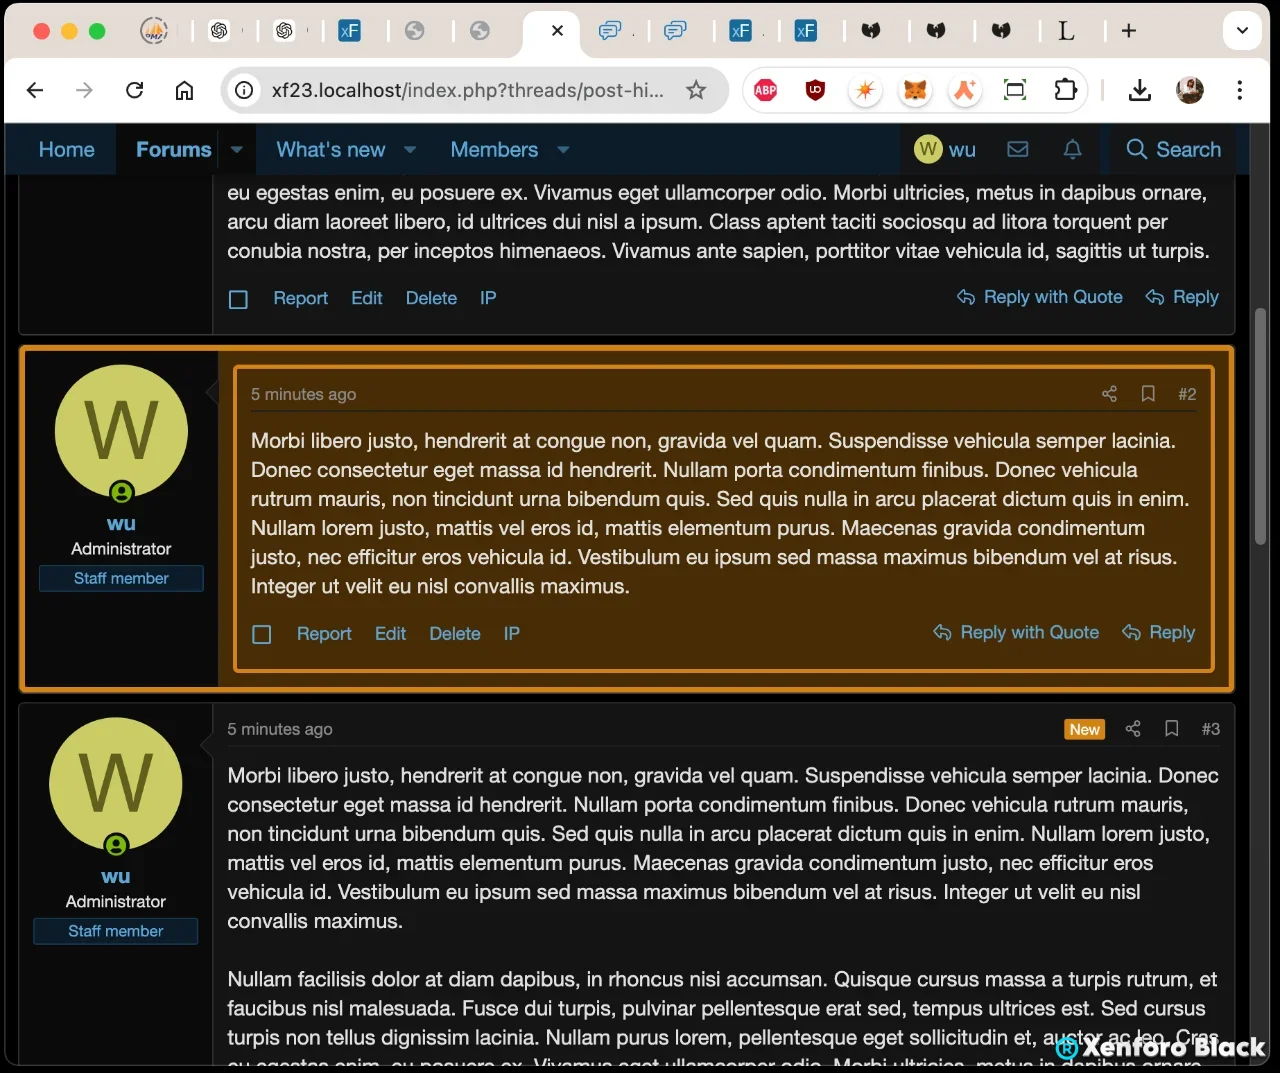Share post #3 via share icon
1280x1073 pixels.
click(x=1133, y=729)
